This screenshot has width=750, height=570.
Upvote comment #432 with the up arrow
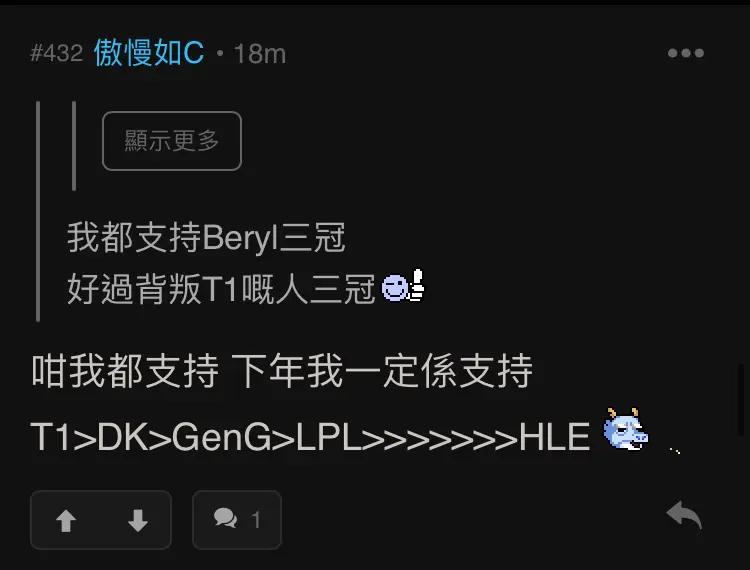[x=66, y=521]
